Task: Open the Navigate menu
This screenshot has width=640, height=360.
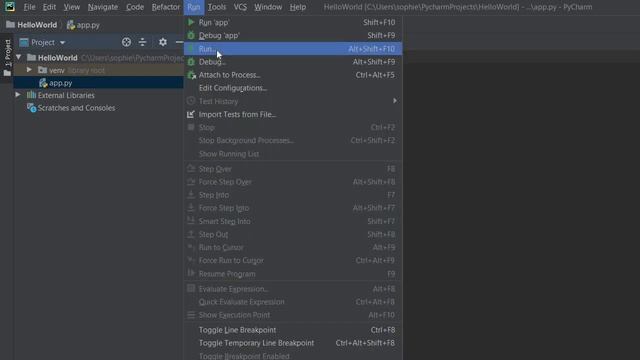Action: (103, 7)
